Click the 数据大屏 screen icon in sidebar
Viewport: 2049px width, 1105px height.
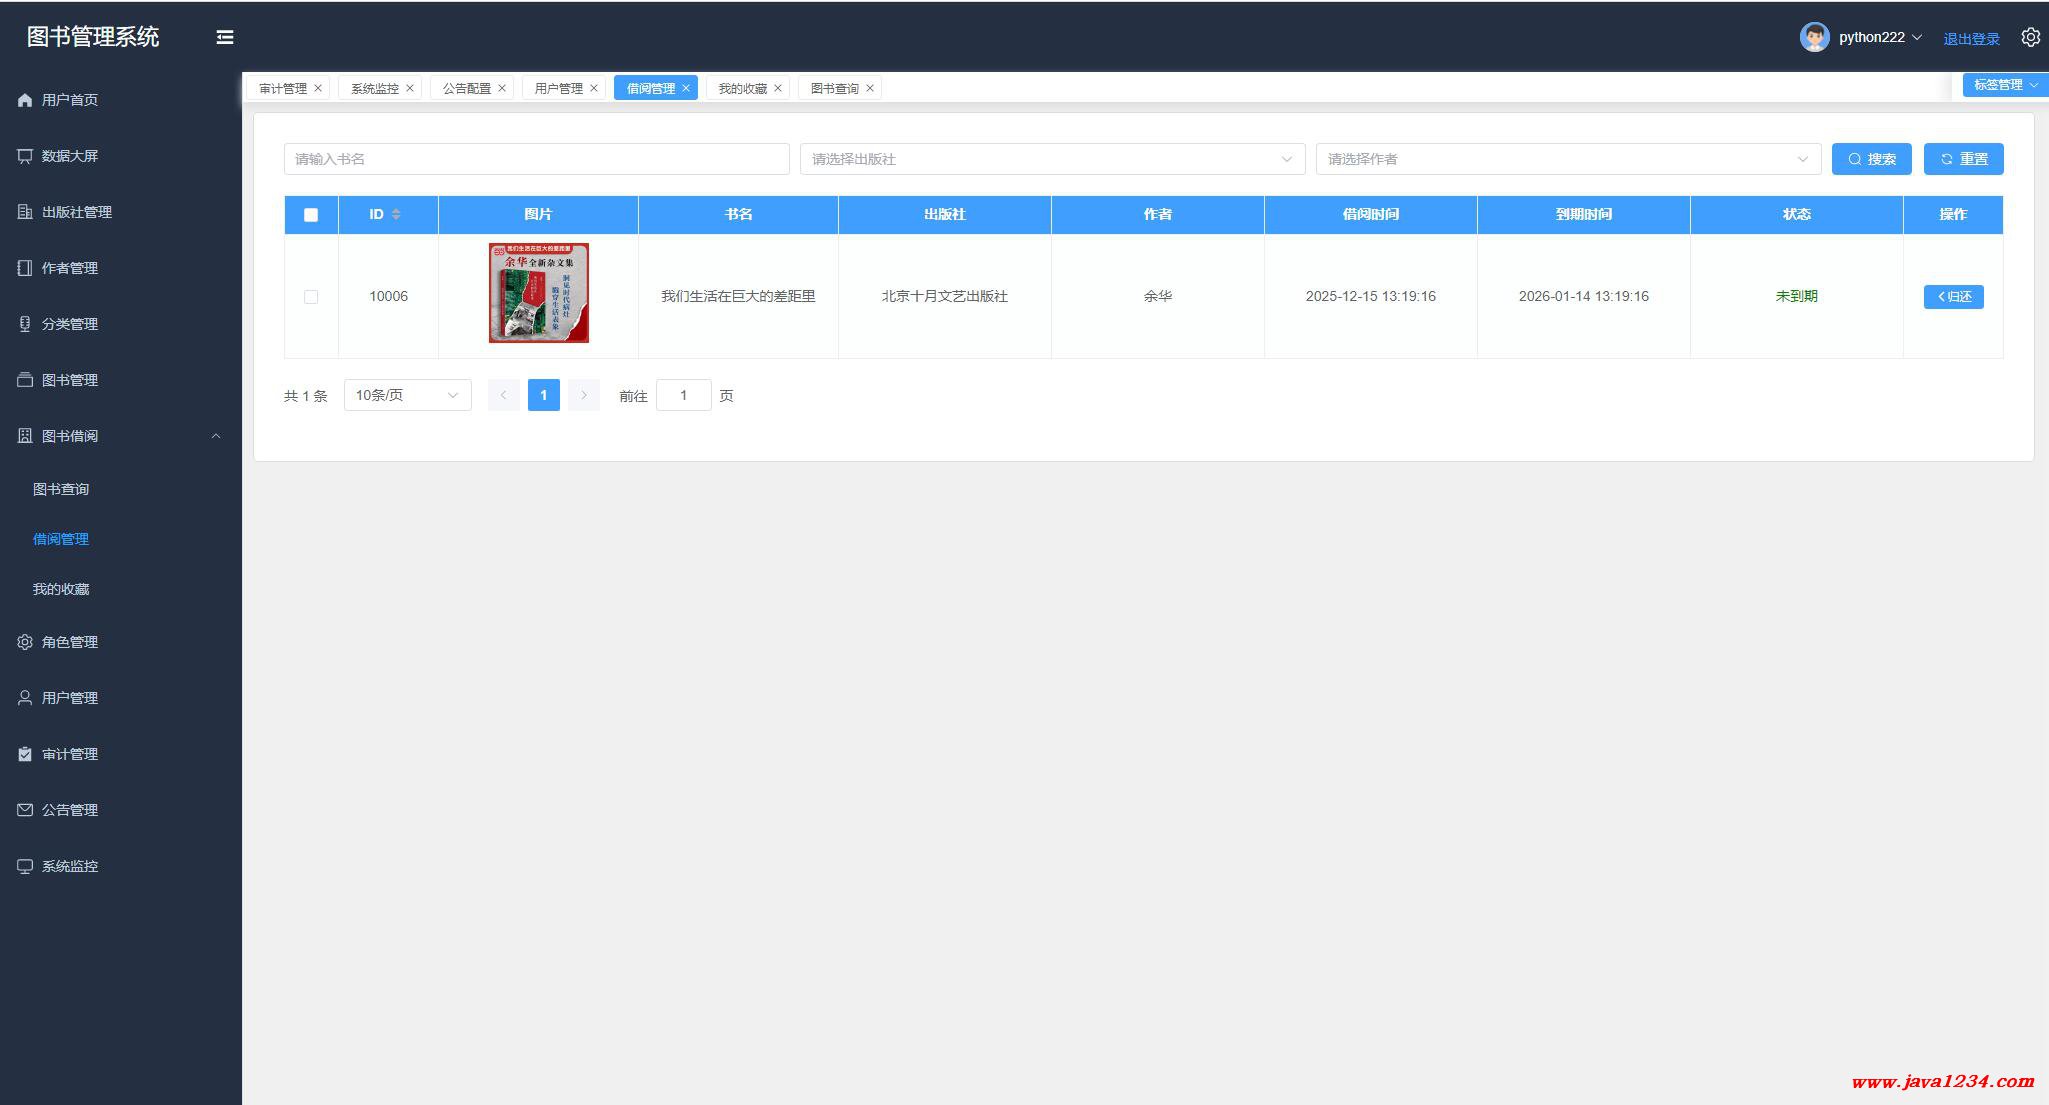tap(25, 156)
